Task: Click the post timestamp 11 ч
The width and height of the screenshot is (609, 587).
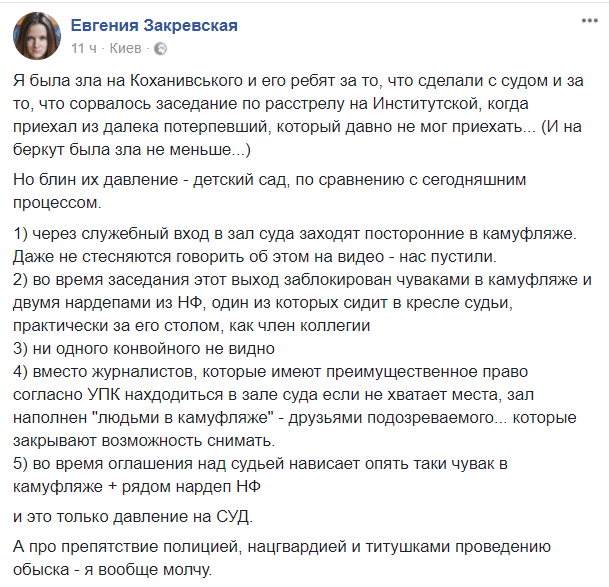Action: (x=84, y=47)
